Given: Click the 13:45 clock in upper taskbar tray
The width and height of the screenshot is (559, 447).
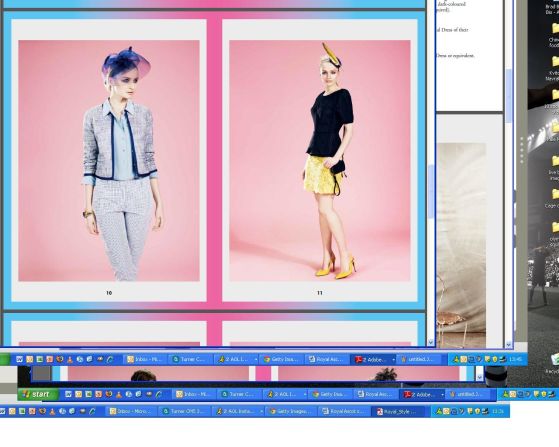Looking at the screenshot, I should [x=515, y=359].
